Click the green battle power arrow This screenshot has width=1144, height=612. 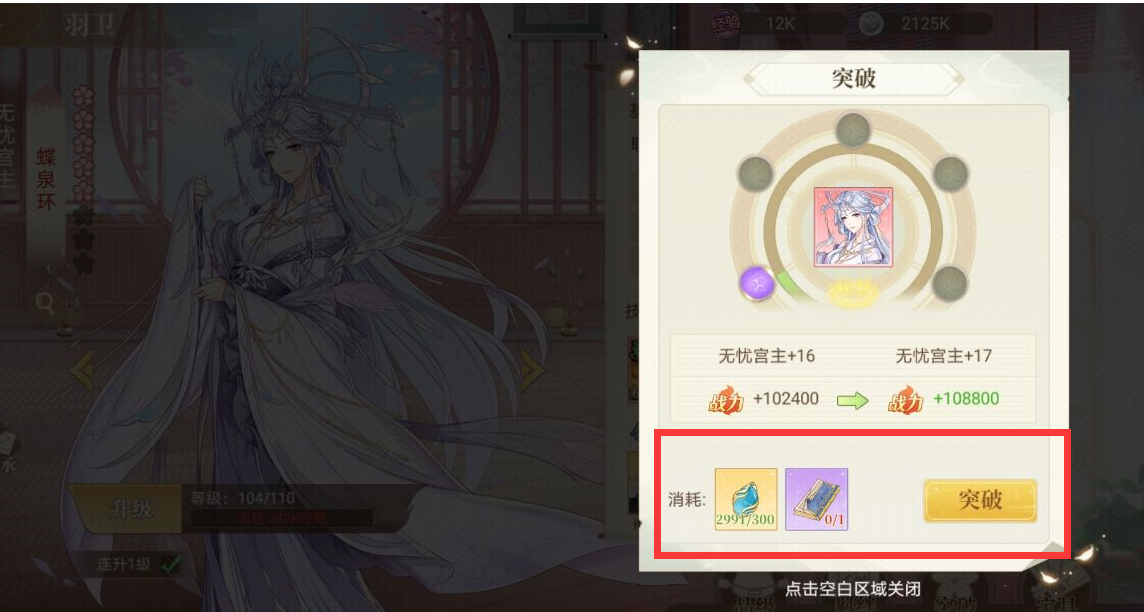coord(852,400)
